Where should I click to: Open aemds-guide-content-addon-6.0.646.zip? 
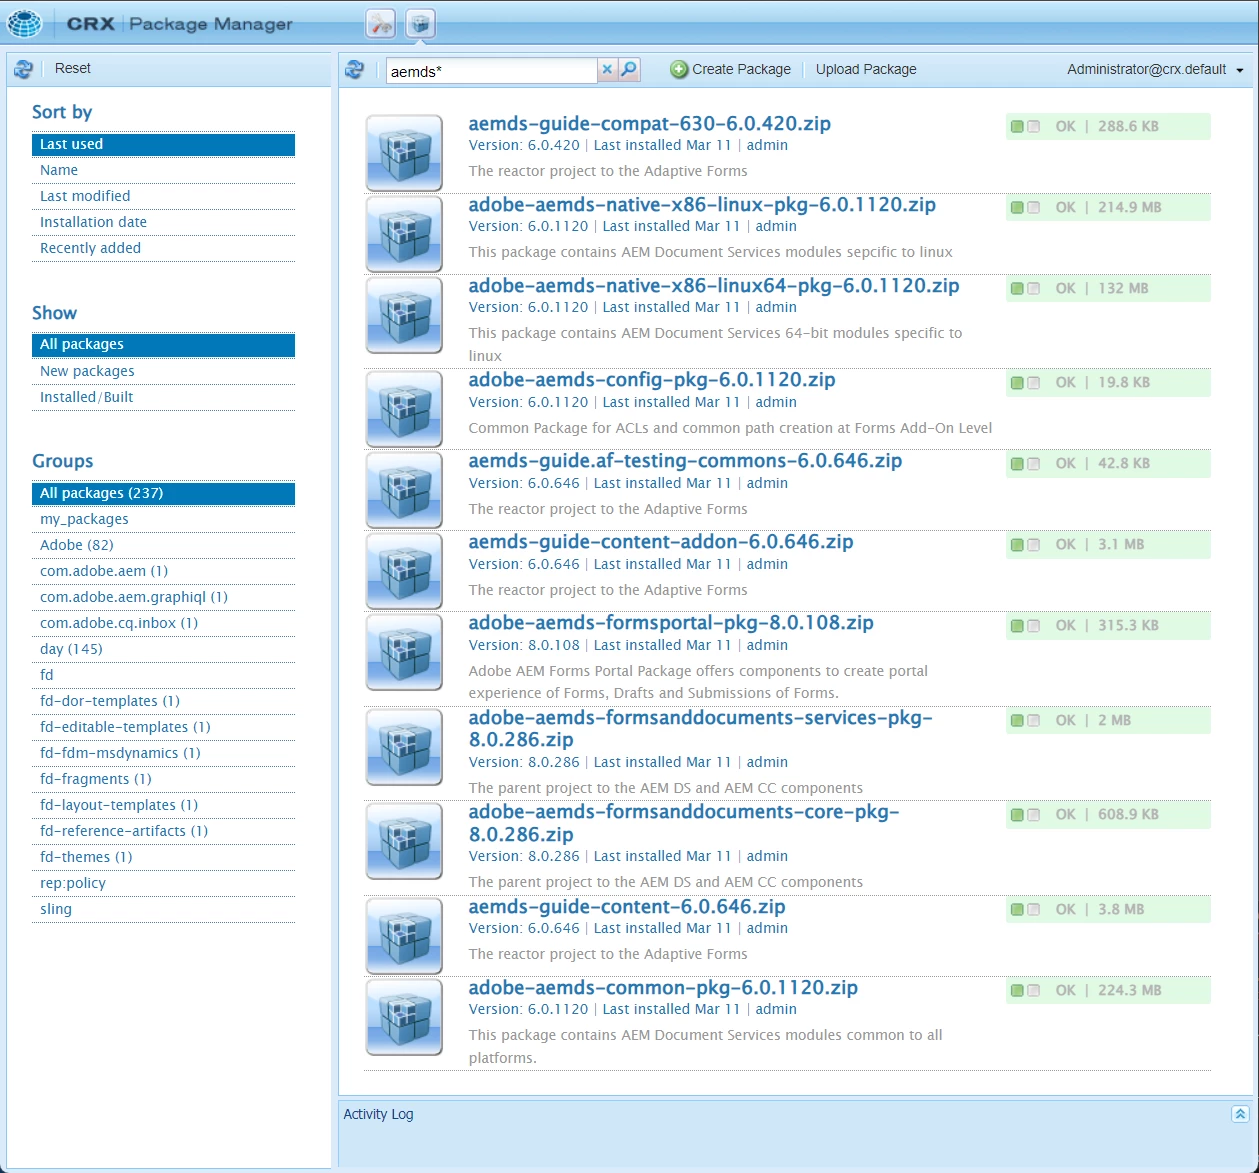tap(661, 542)
